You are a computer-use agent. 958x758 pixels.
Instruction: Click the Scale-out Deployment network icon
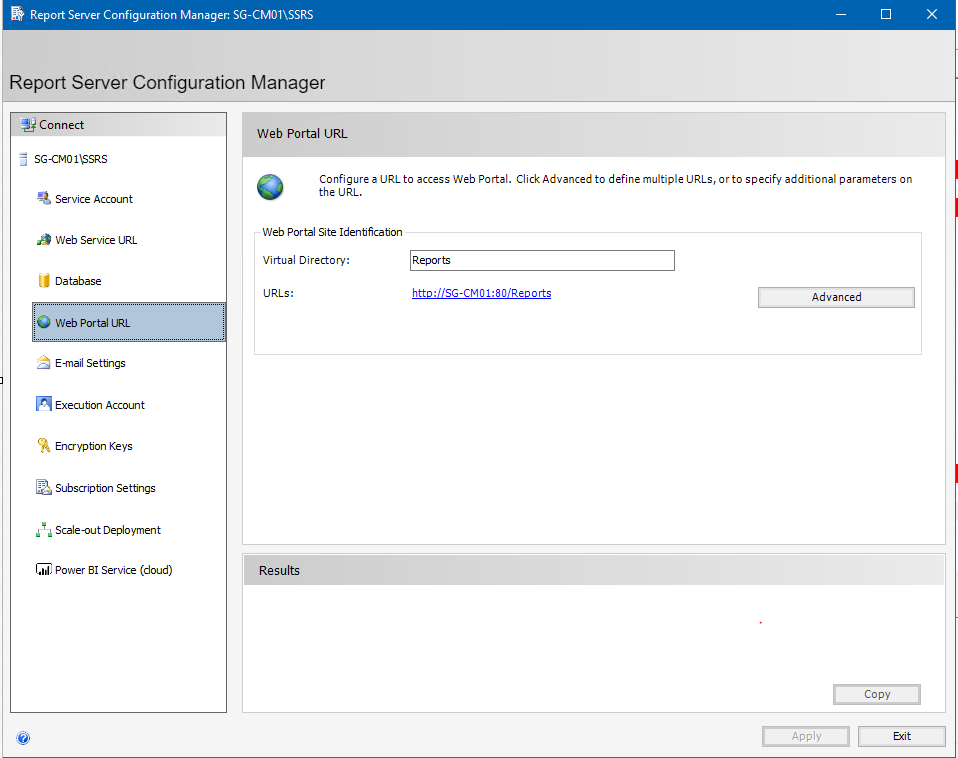(x=43, y=530)
